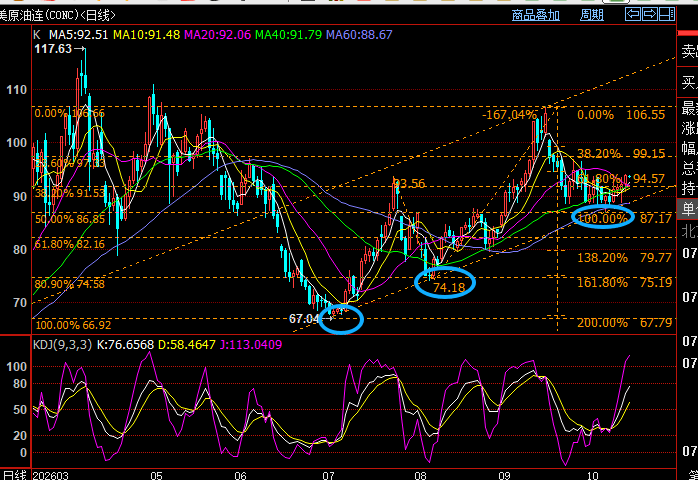698x480 pixels.
Task: Click the K:76.6568 value
Action: pos(125,345)
